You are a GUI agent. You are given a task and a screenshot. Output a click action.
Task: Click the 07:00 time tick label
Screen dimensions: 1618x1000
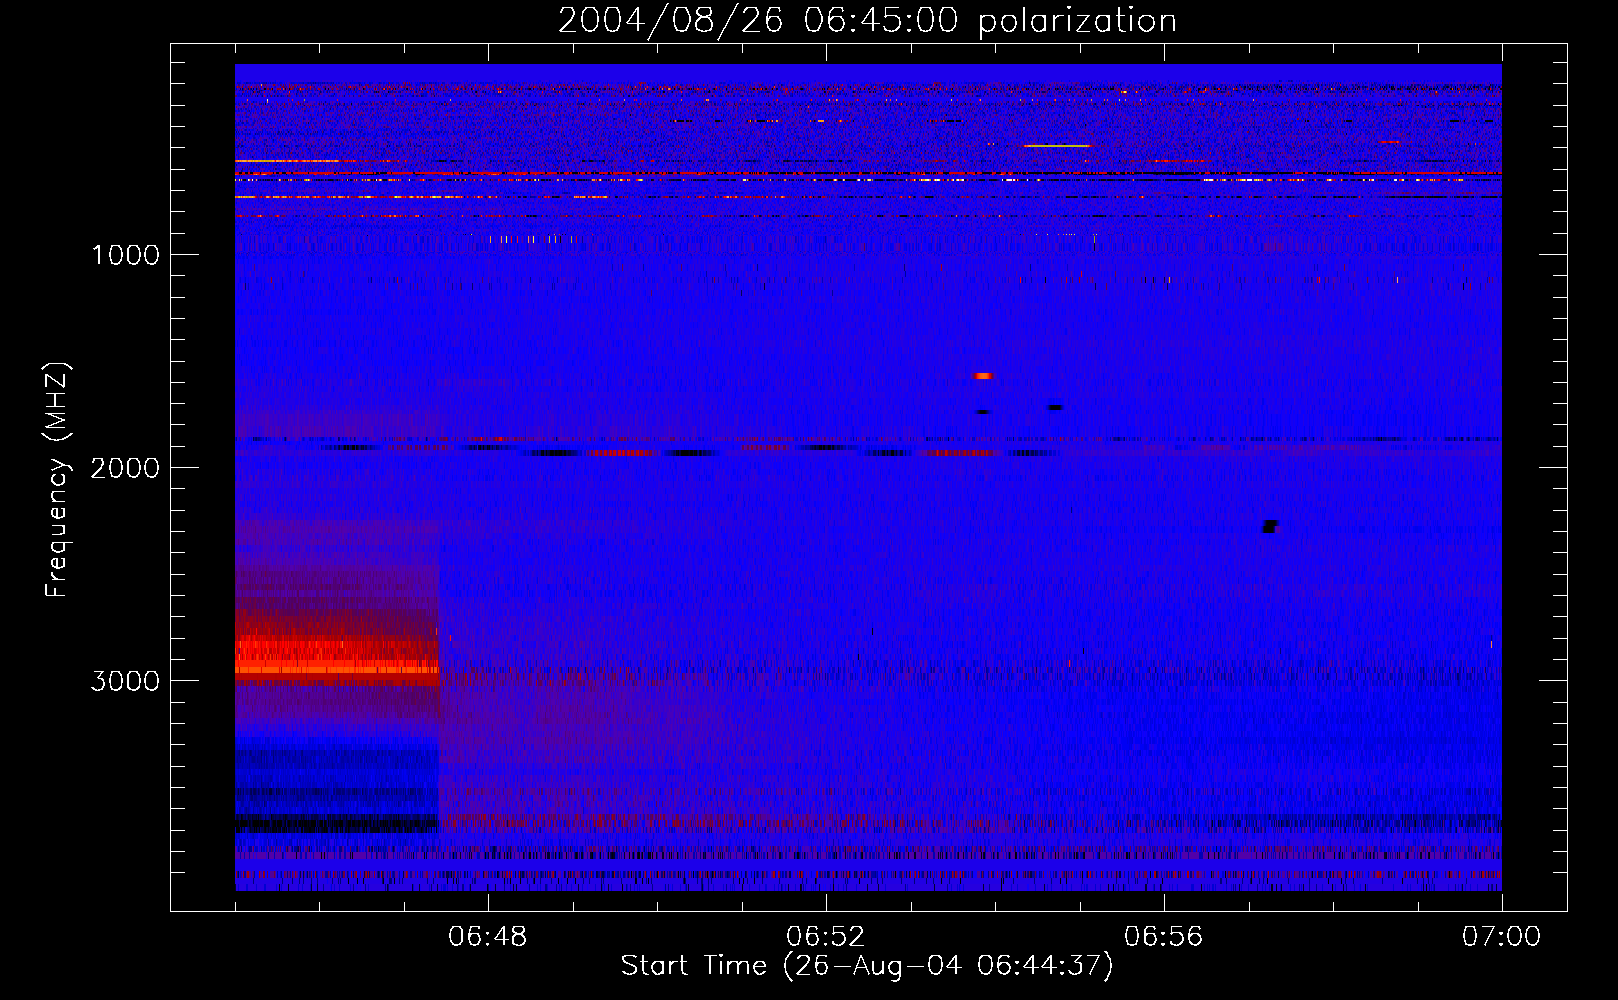pyautogui.click(x=1501, y=937)
